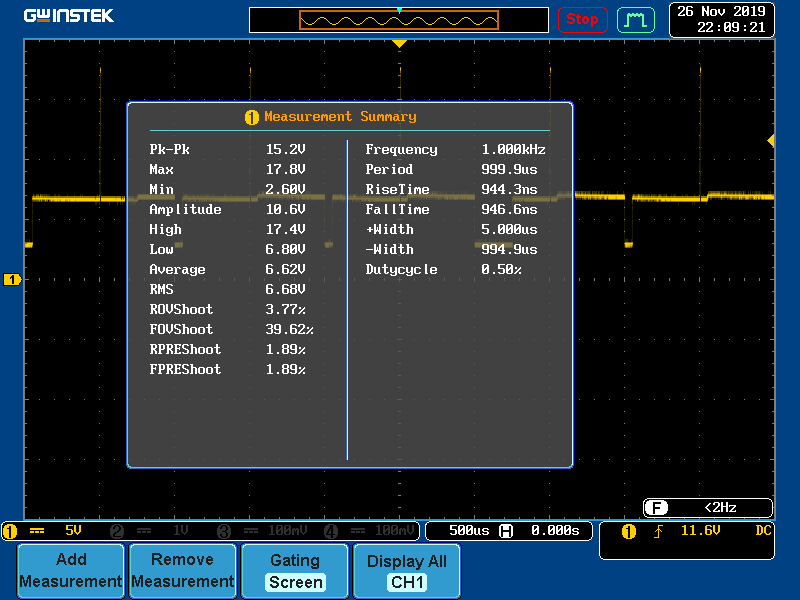Click the green acquisition mode waveform icon

pyautogui.click(x=636, y=20)
